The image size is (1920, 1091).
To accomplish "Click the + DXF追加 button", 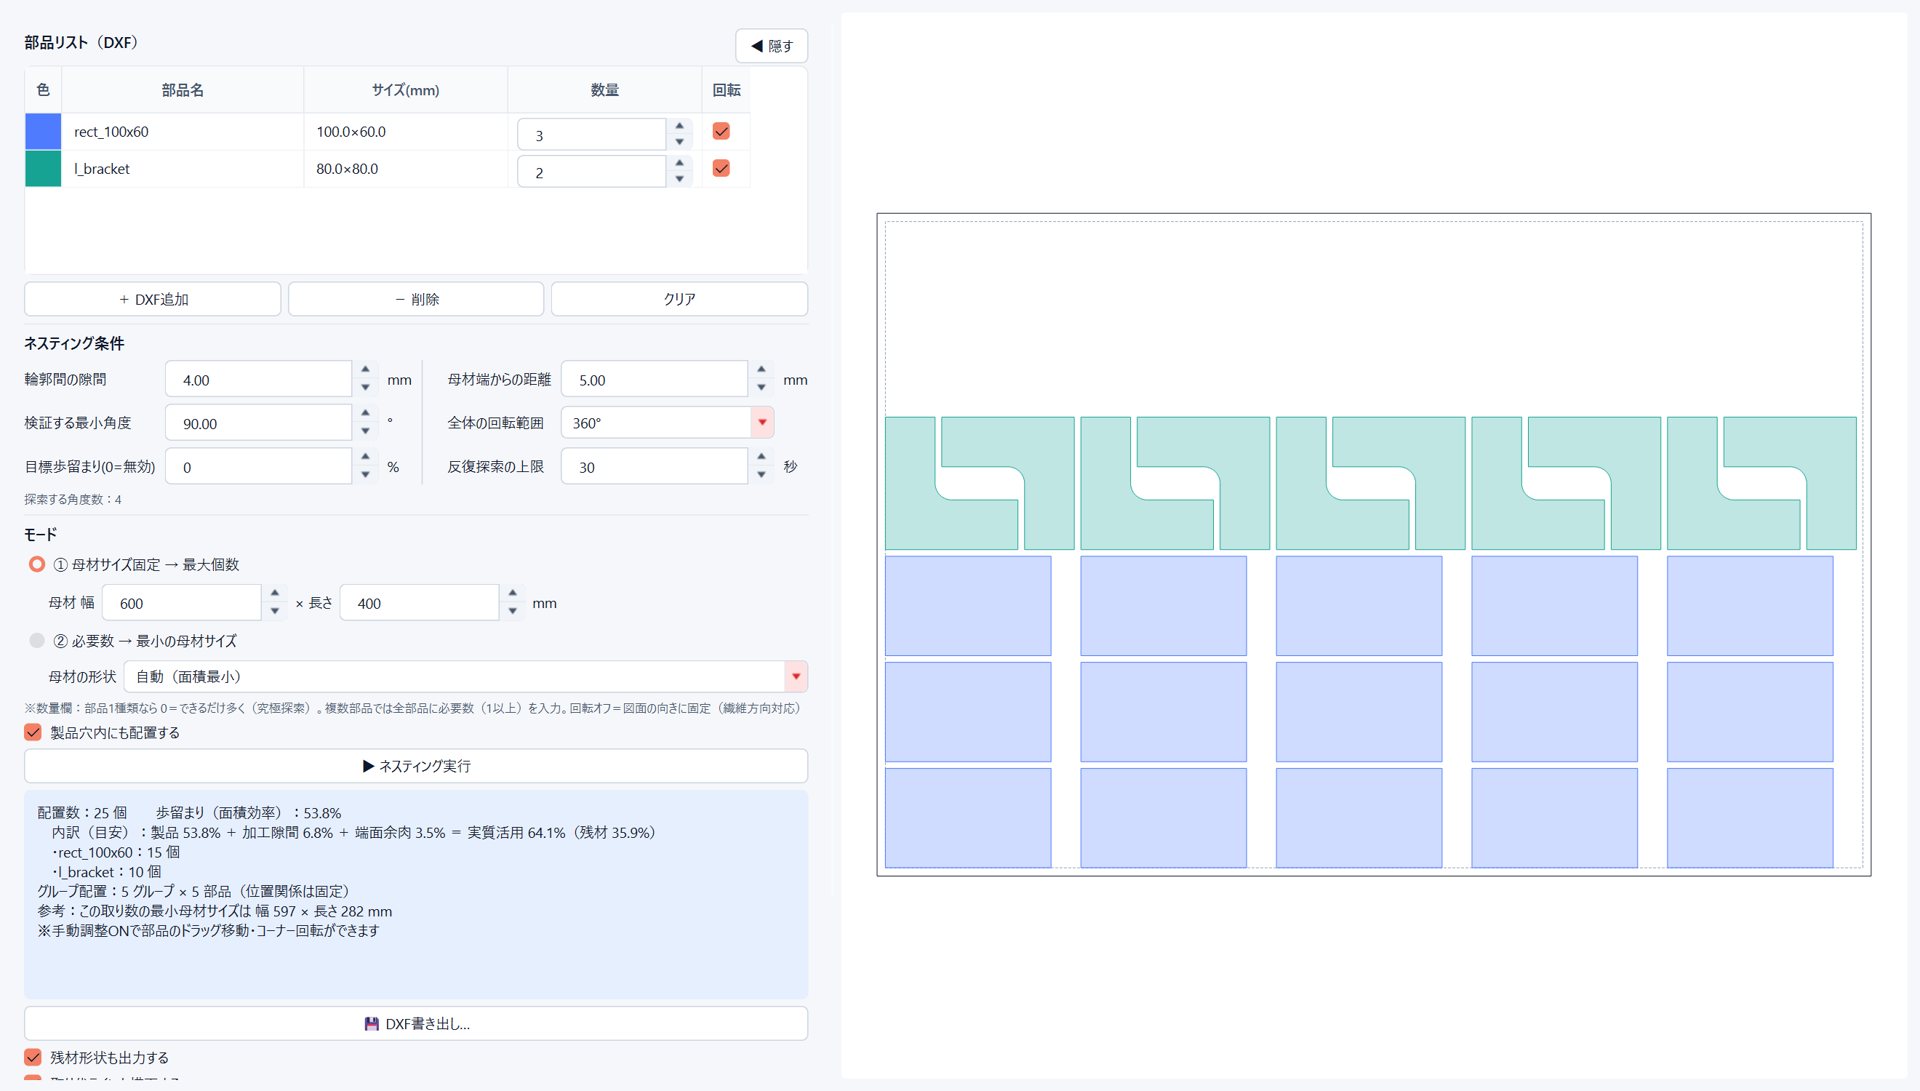I will tap(153, 299).
